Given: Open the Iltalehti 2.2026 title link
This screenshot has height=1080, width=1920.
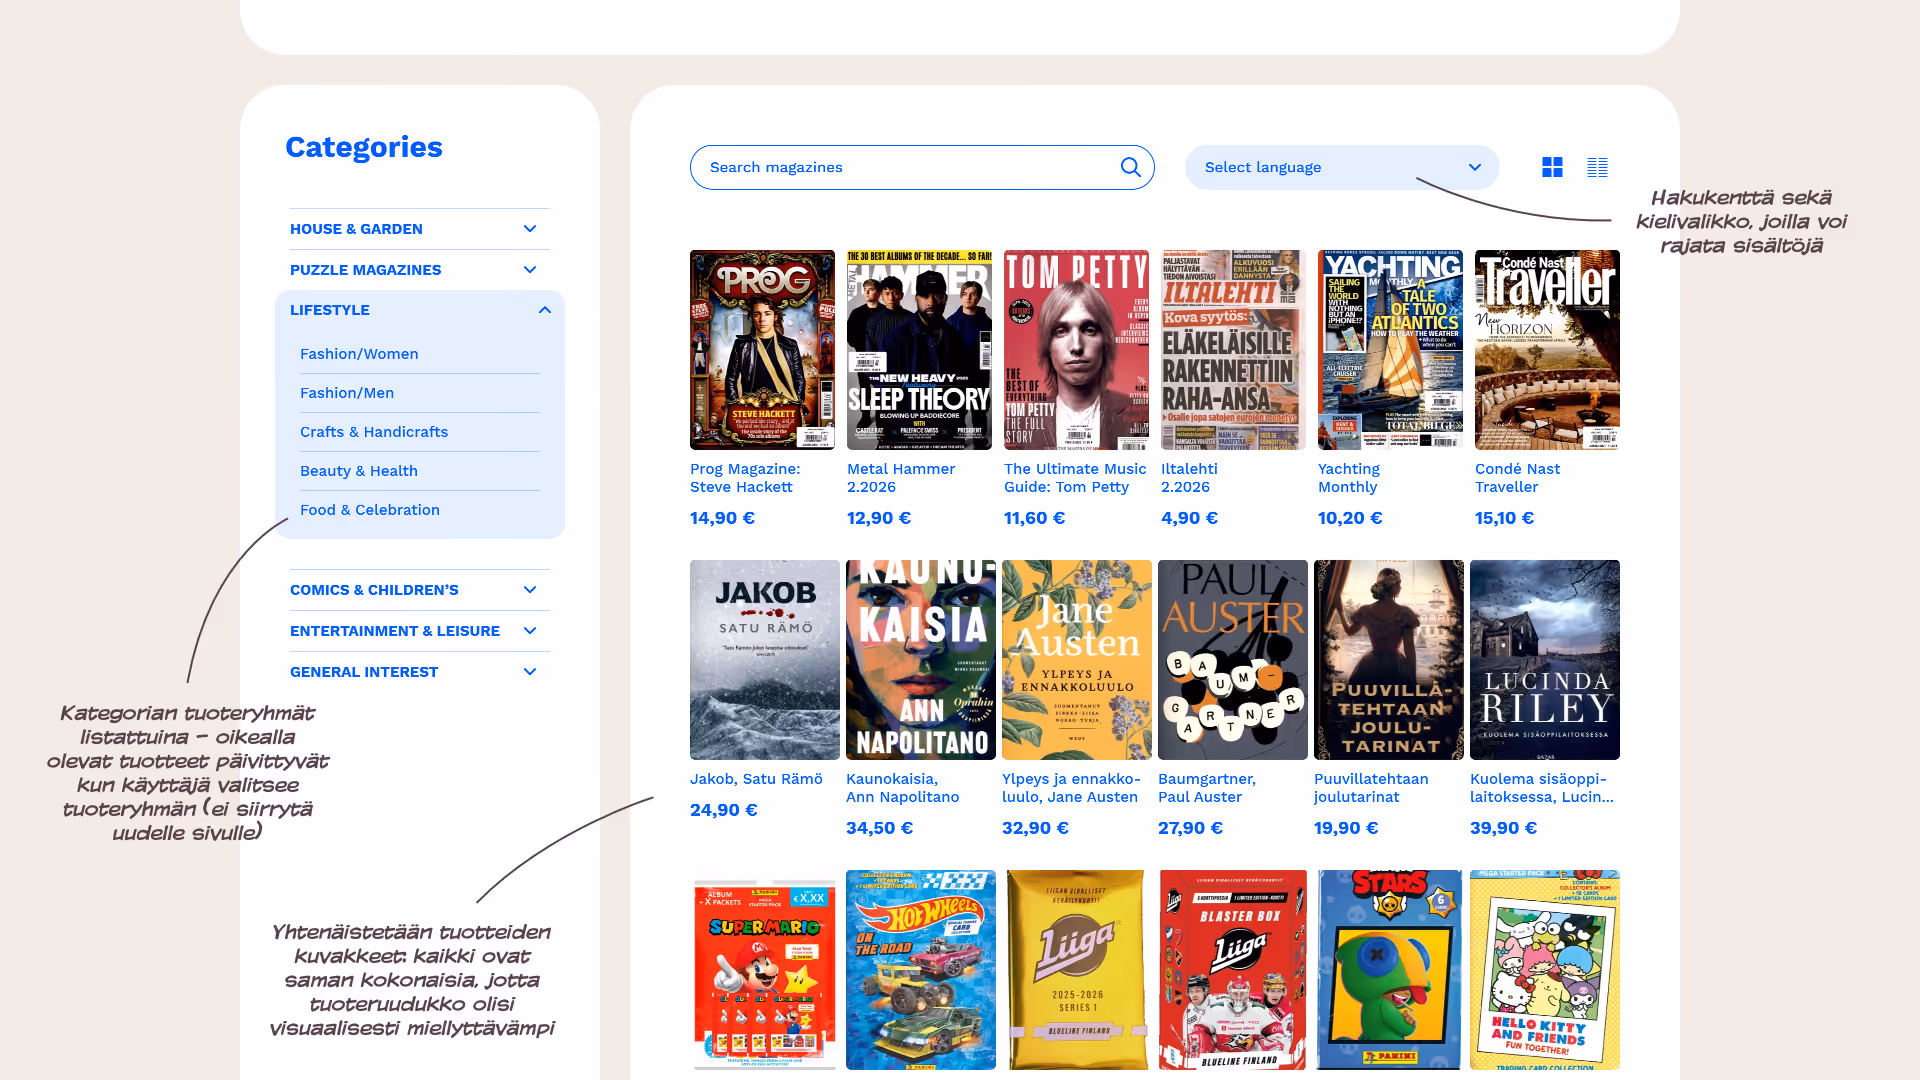Looking at the screenshot, I should [1189, 478].
